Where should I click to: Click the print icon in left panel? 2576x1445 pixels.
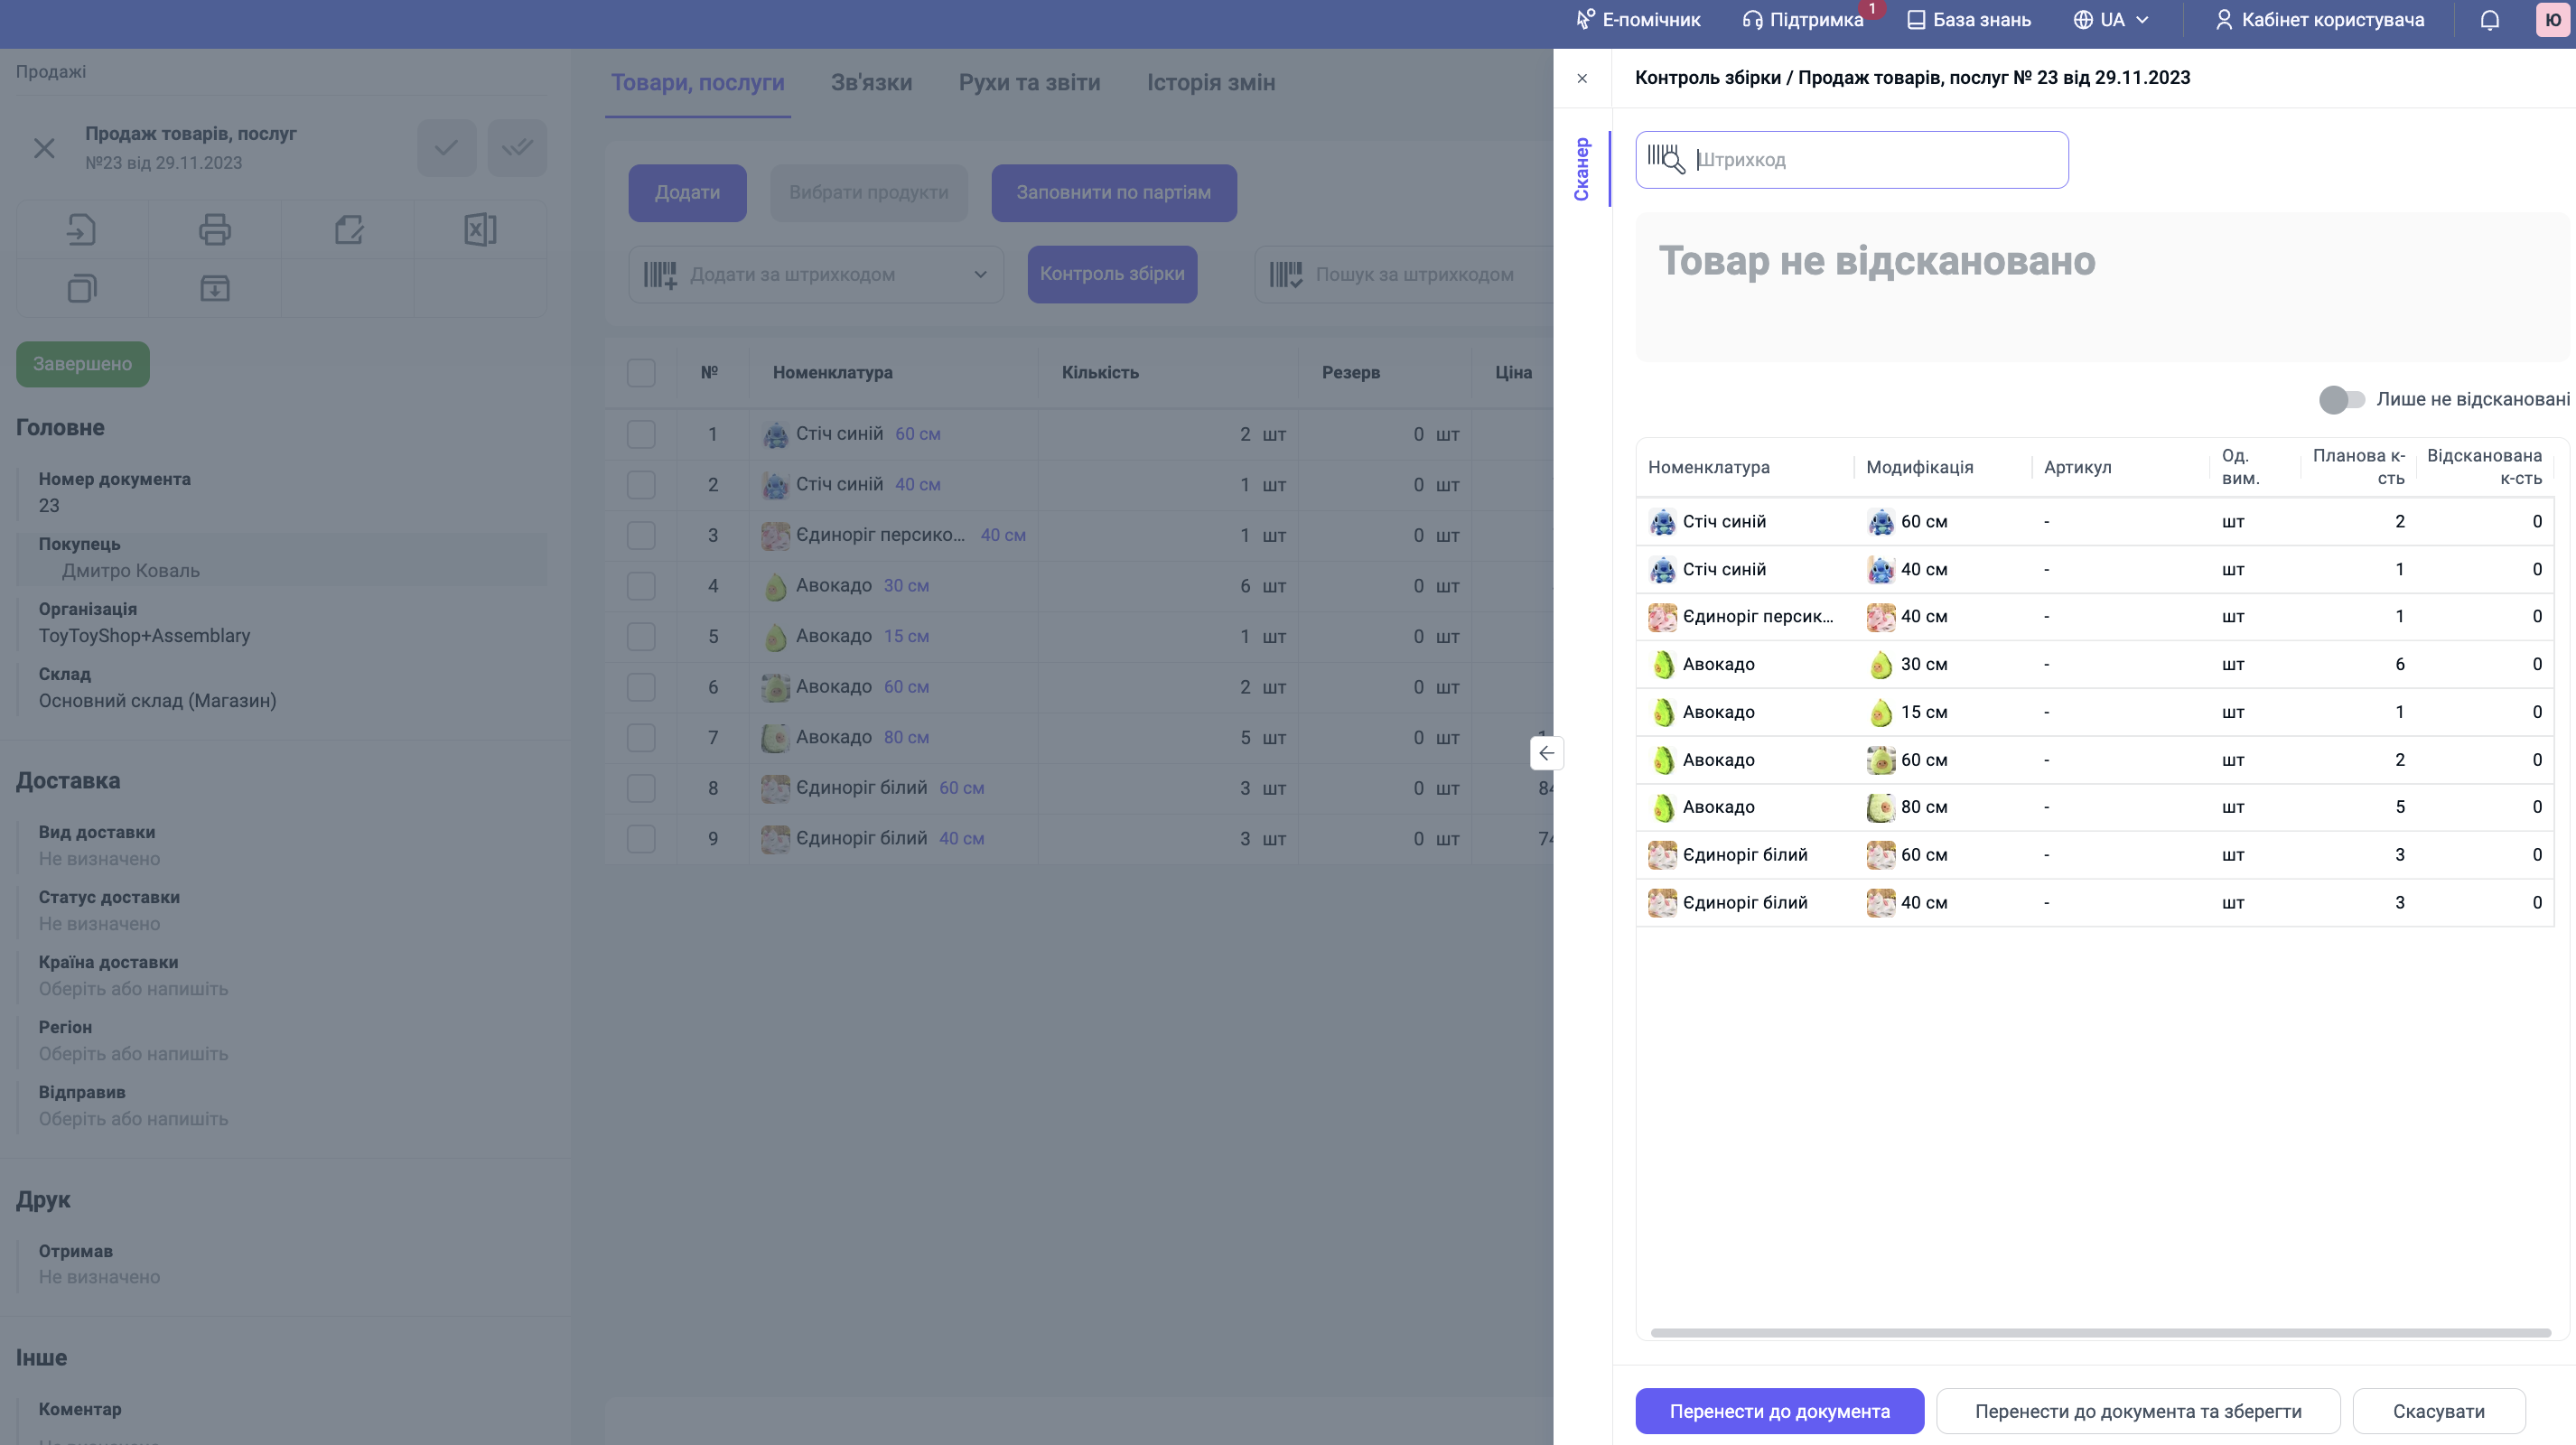point(215,230)
